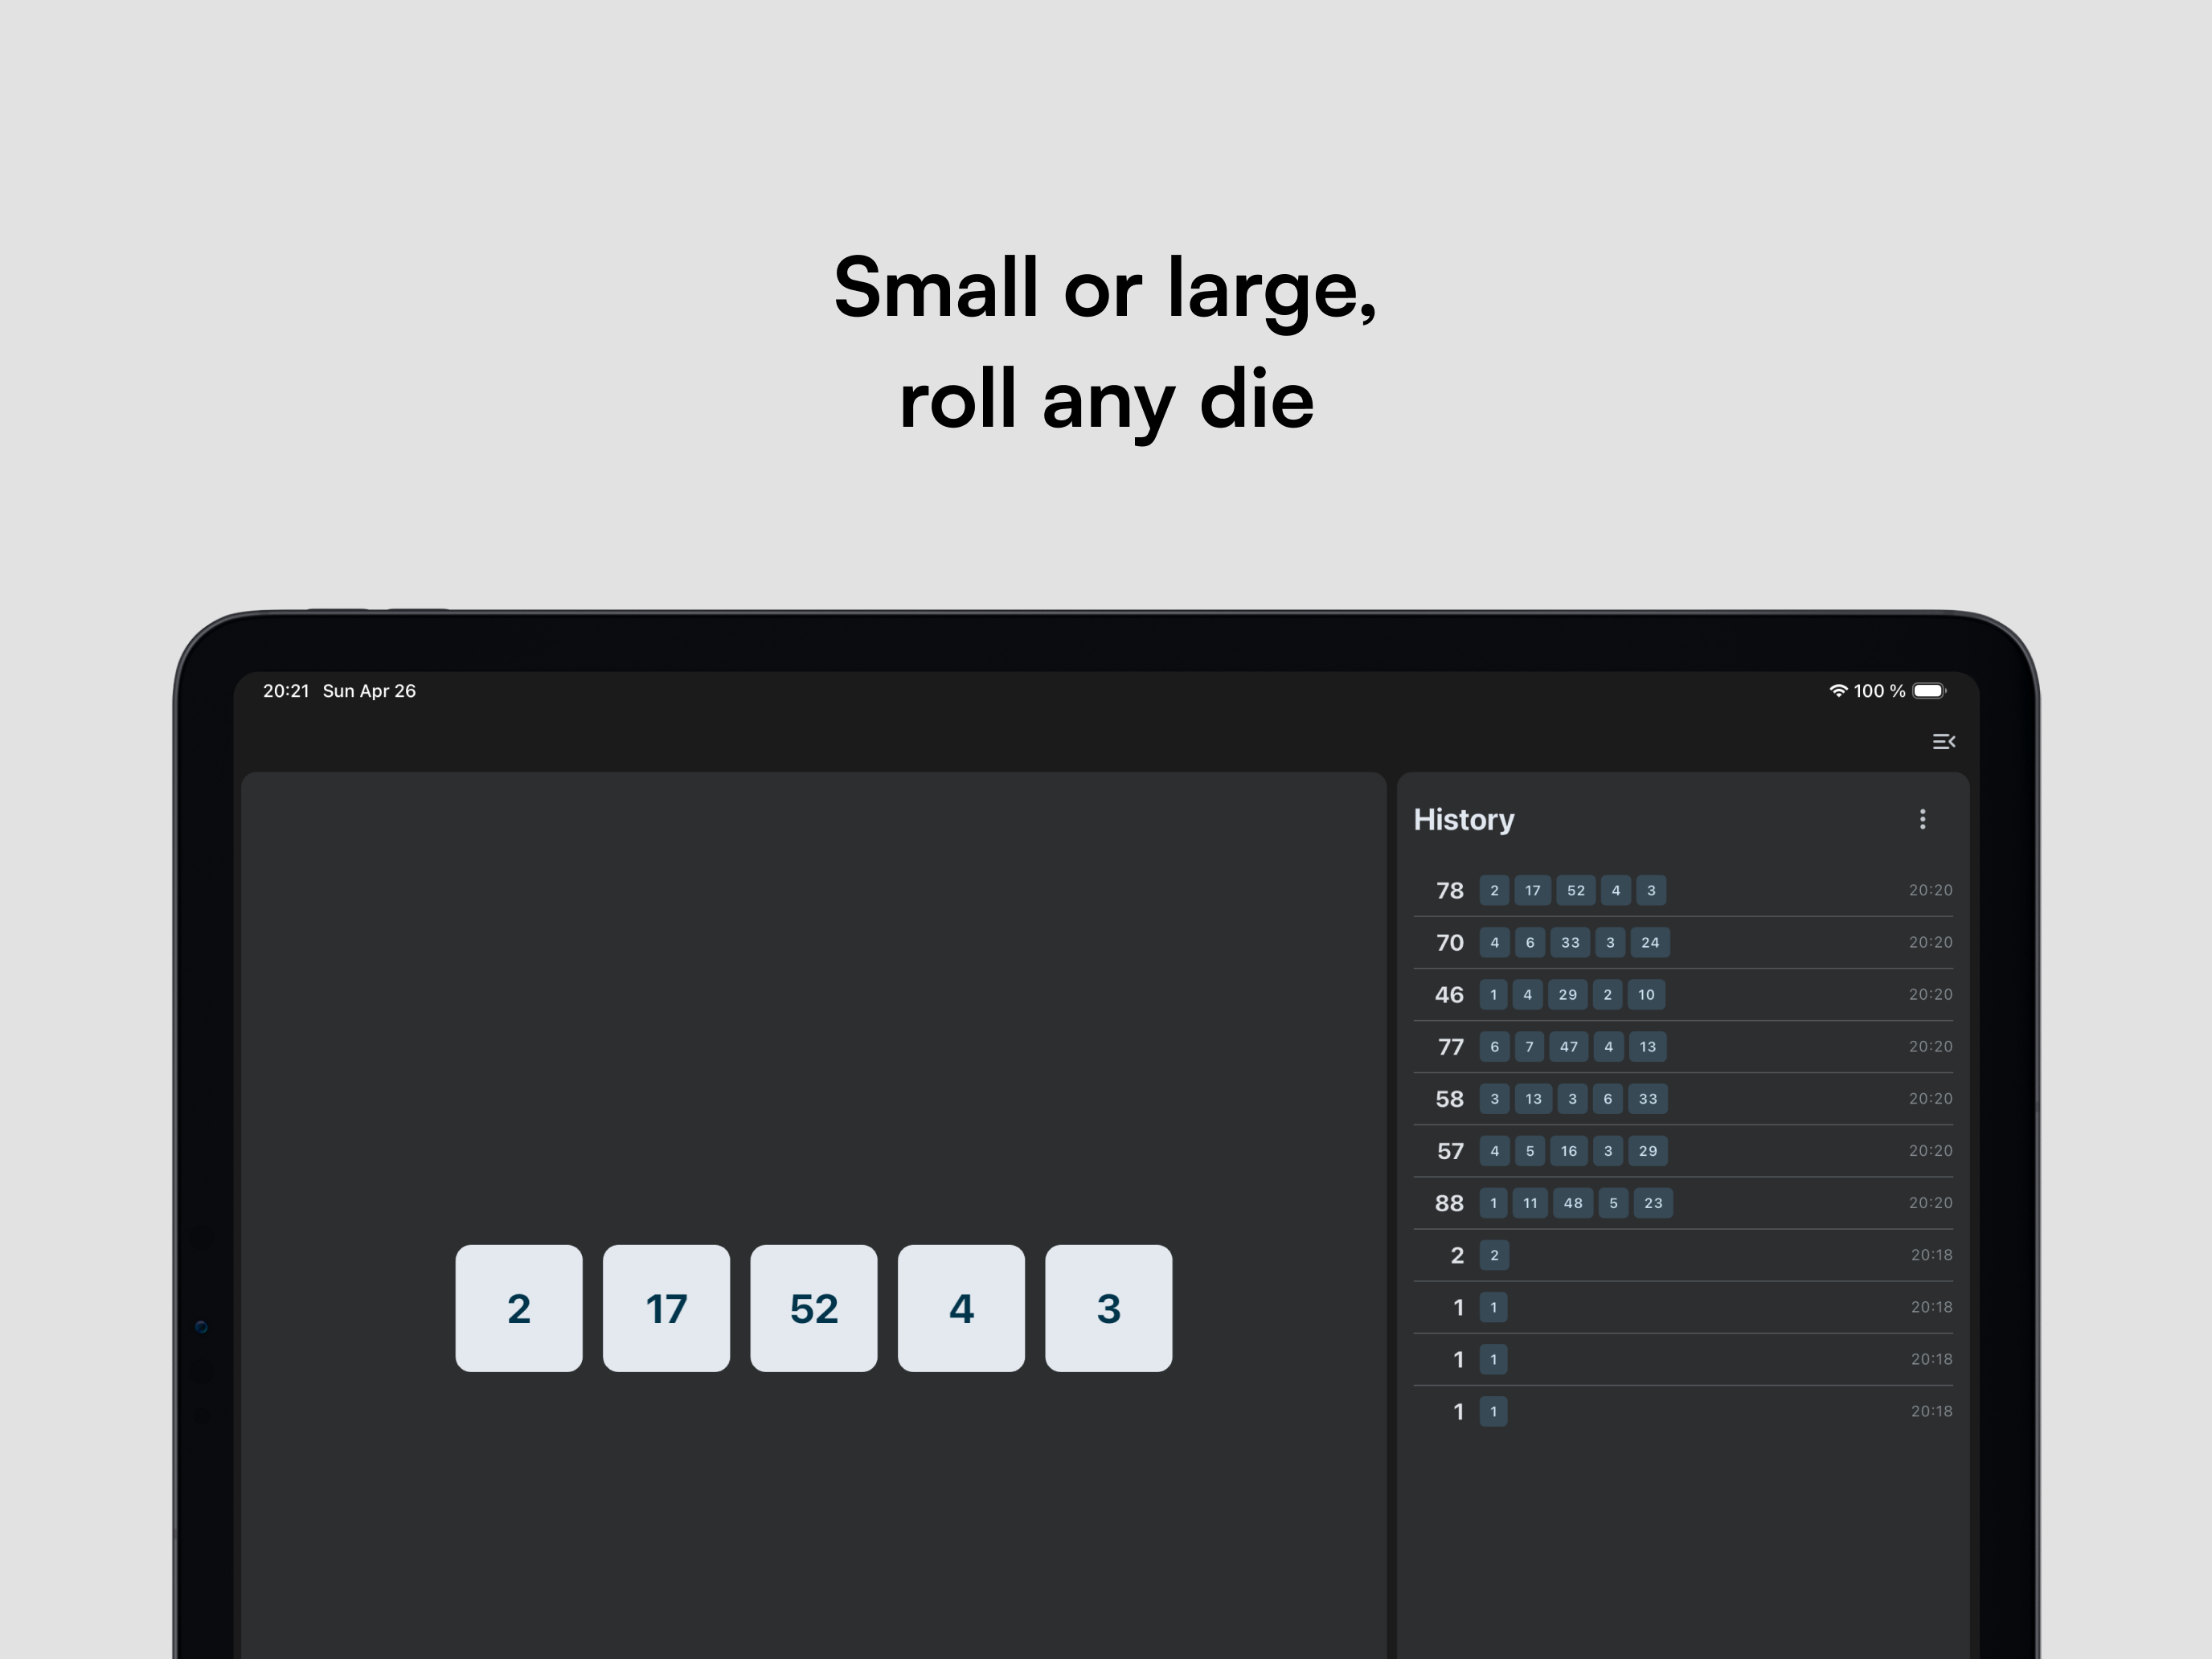Click chip 17 in the 78 history row
The height and width of the screenshot is (1659, 2212).
pos(1532,890)
